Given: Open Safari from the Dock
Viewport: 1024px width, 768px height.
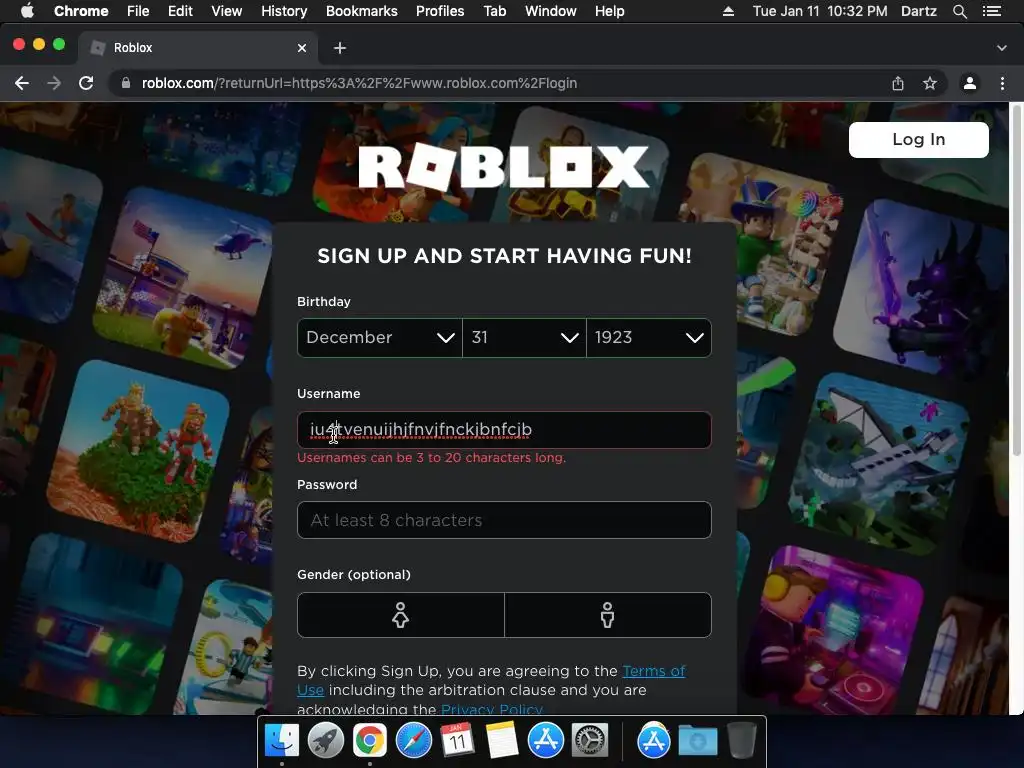Looking at the screenshot, I should point(414,741).
